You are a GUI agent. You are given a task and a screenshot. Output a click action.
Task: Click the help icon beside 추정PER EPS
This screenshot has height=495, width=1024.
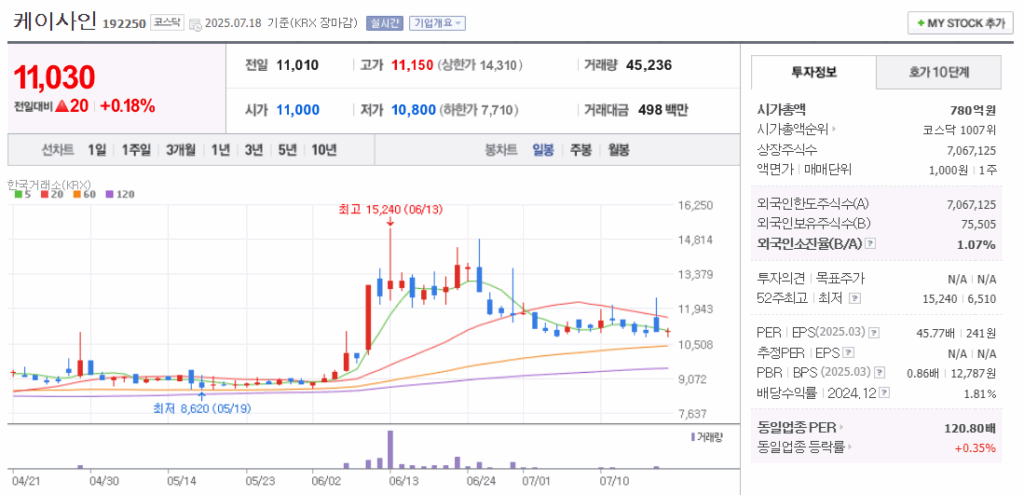point(848,353)
